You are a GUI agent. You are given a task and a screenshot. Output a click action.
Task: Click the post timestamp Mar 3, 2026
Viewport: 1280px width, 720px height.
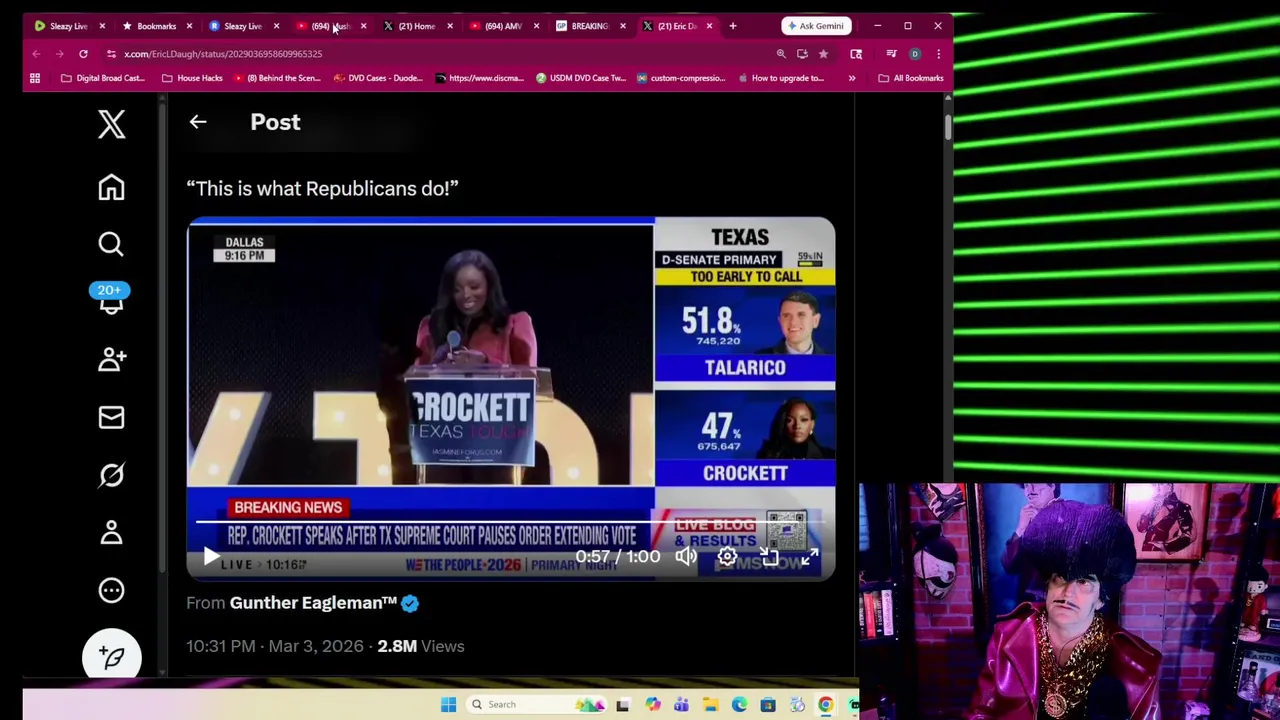[275, 646]
